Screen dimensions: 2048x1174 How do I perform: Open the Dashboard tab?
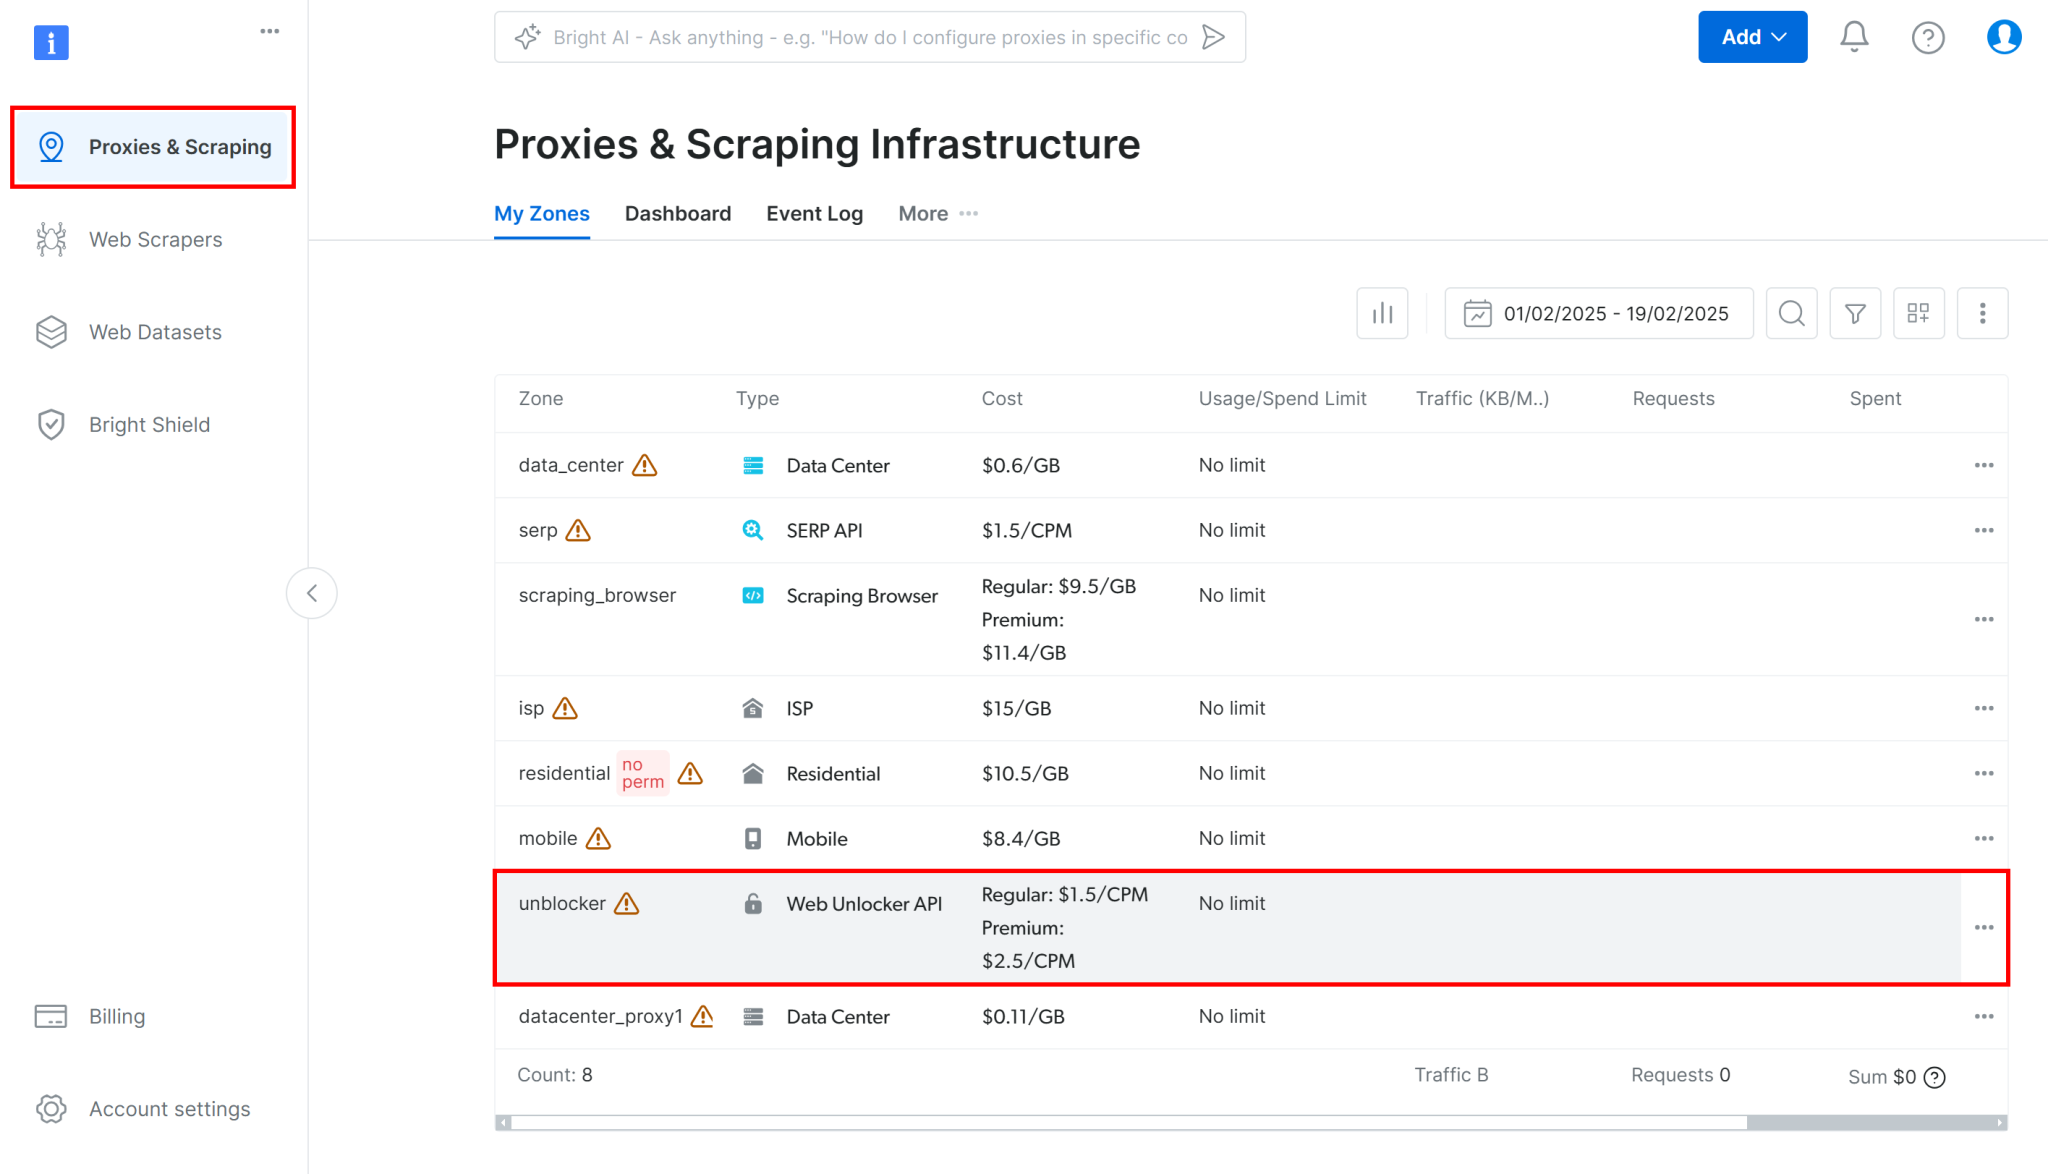tap(677, 213)
